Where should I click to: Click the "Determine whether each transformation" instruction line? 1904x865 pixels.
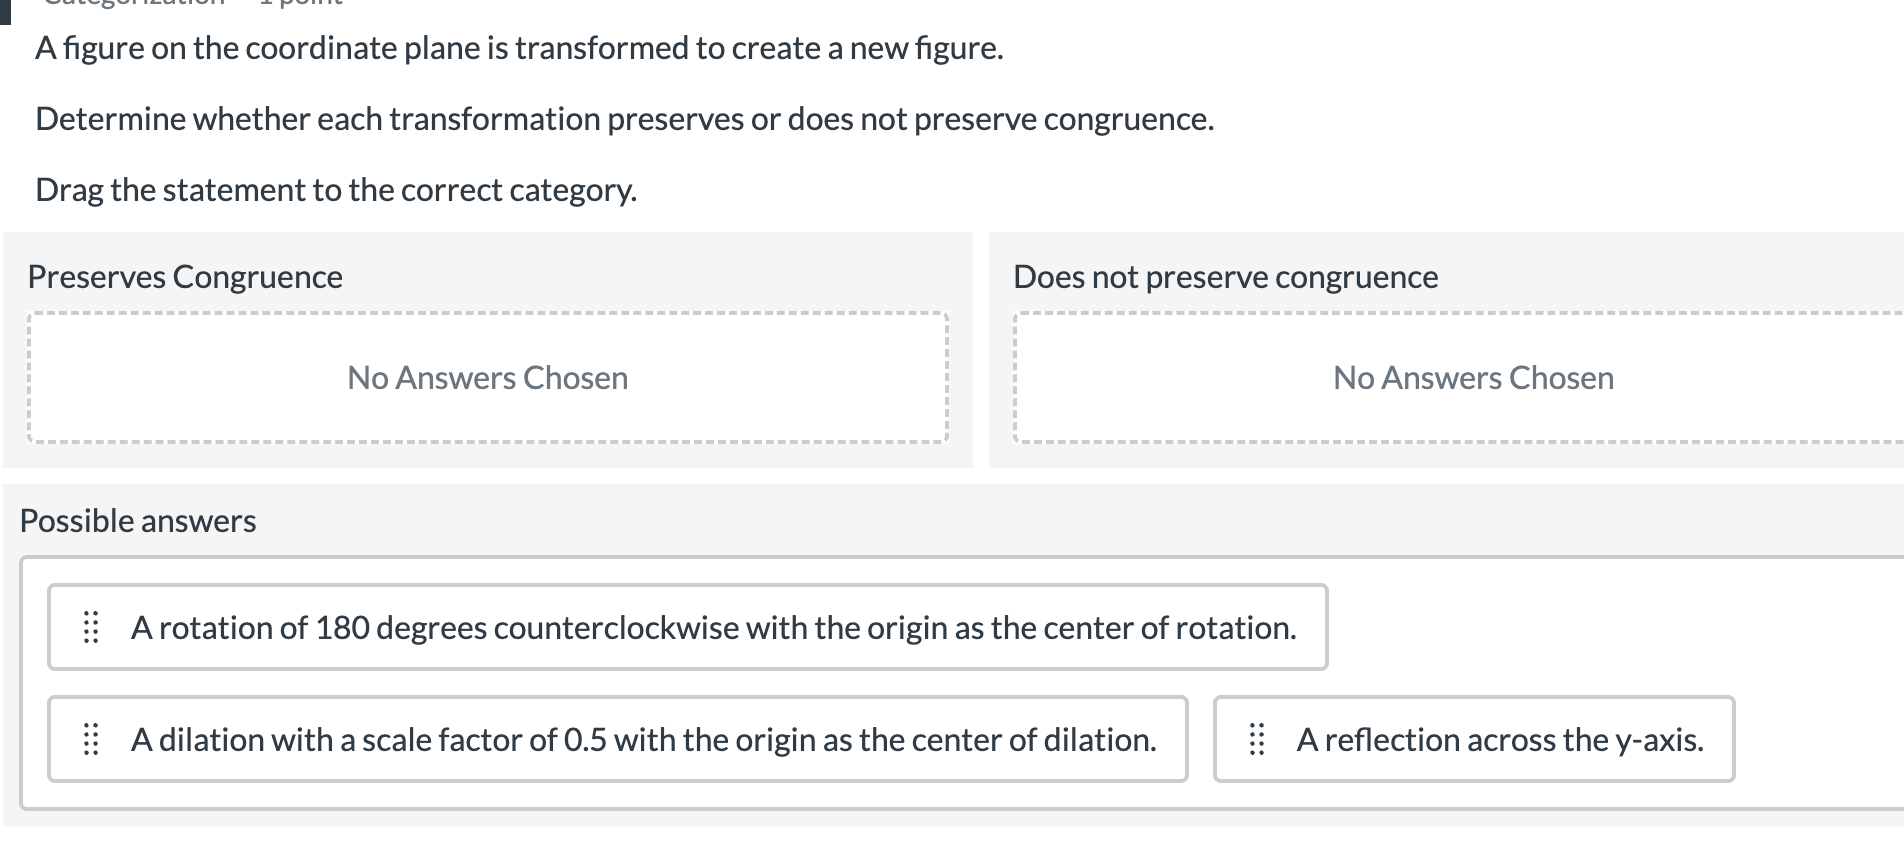624,119
